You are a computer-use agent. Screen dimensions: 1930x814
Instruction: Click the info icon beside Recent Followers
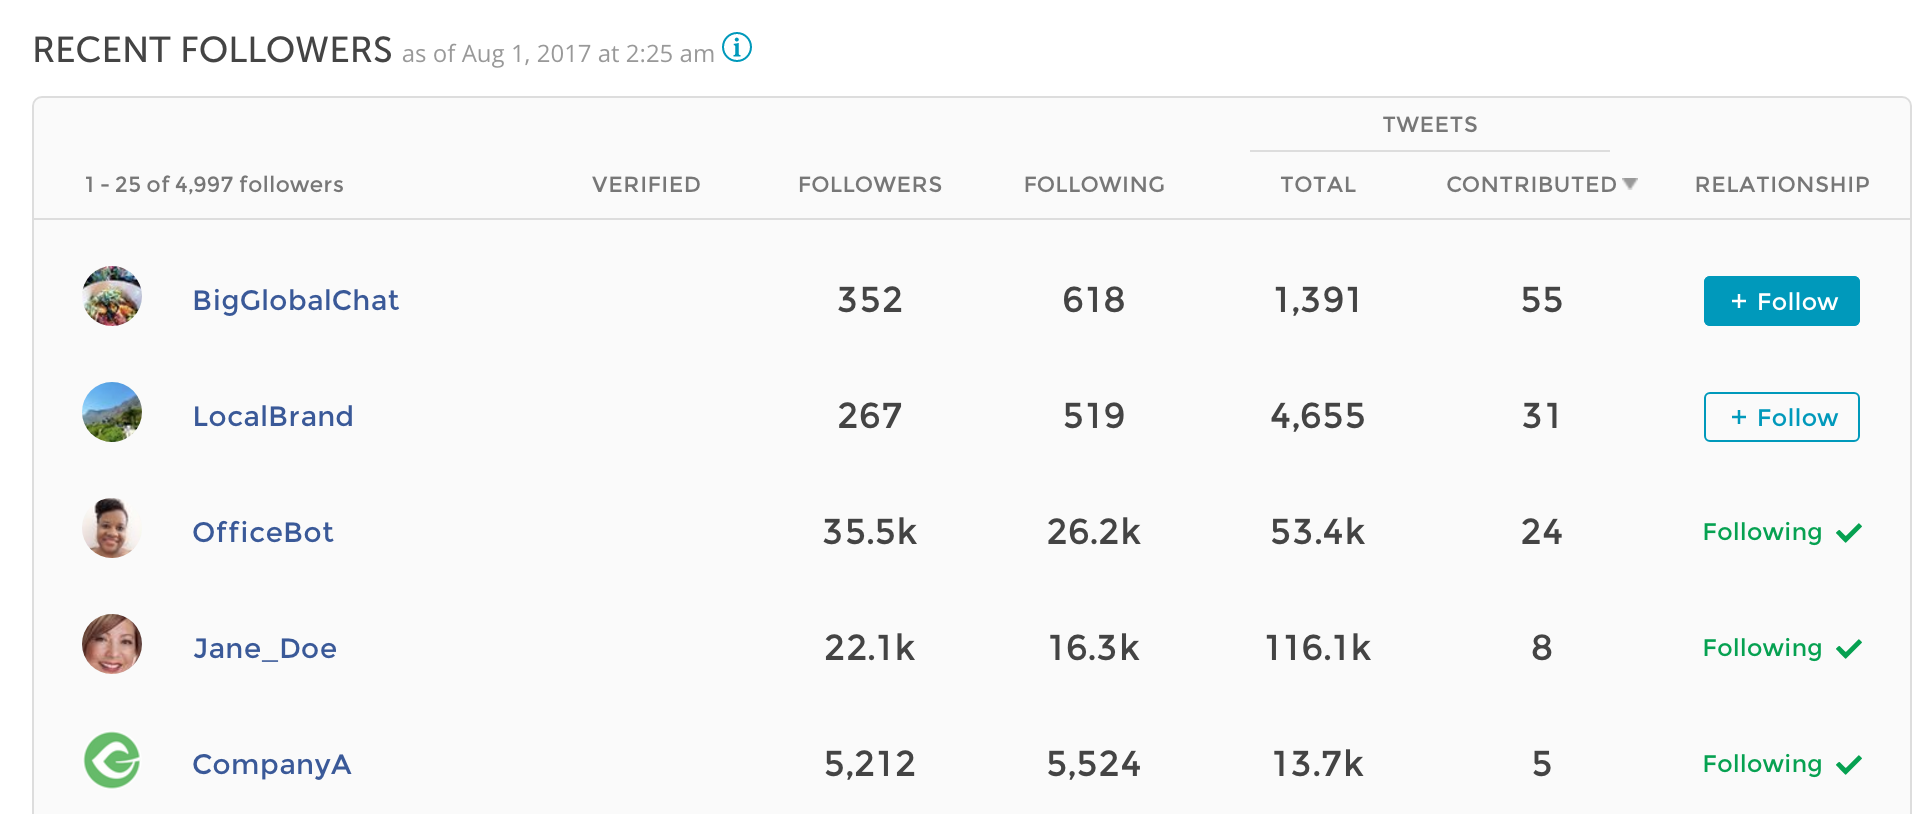point(737,47)
